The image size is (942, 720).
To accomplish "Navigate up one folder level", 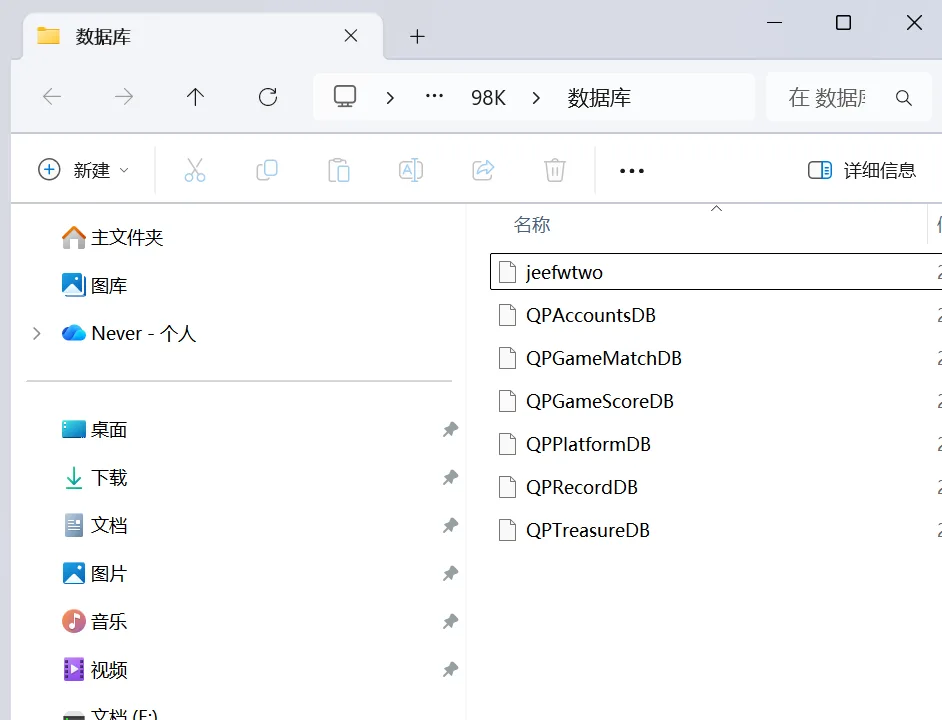I will point(195,97).
